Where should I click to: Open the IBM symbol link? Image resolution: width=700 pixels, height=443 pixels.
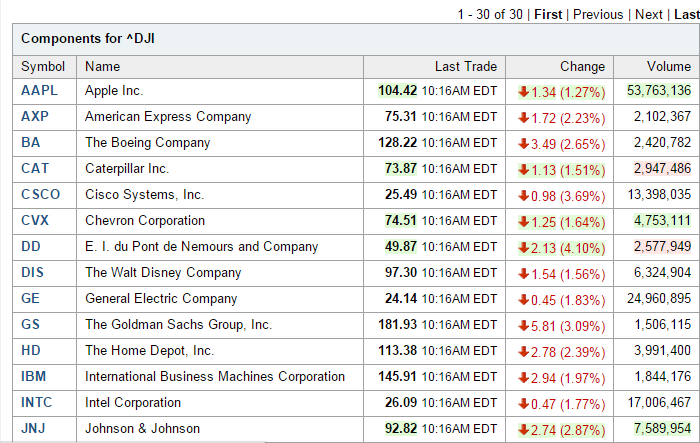pyautogui.click(x=33, y=376)
